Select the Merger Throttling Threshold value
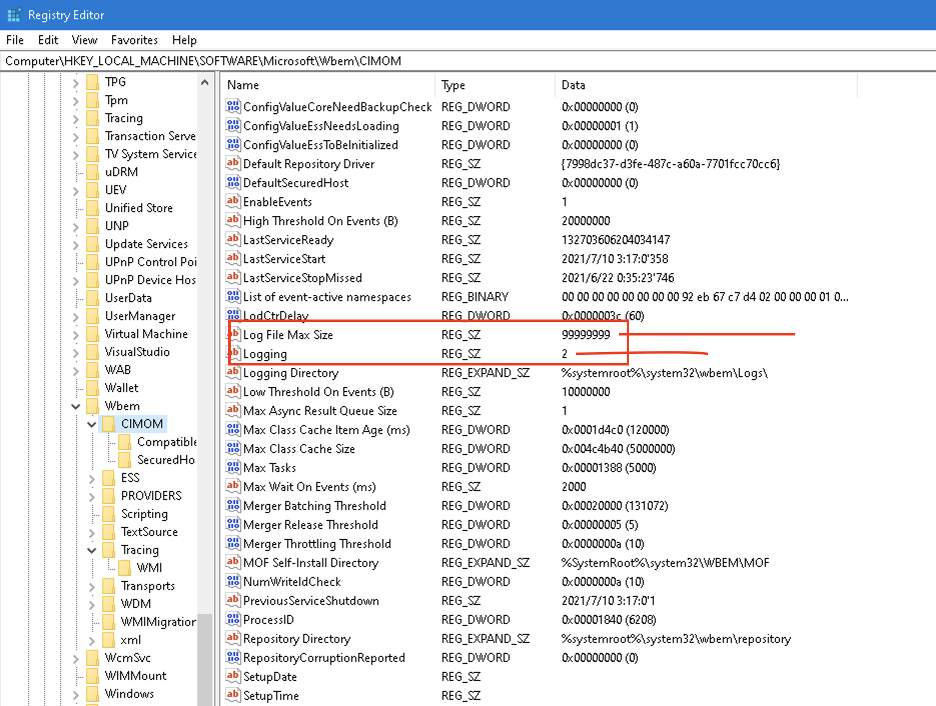 pos(317,544)
